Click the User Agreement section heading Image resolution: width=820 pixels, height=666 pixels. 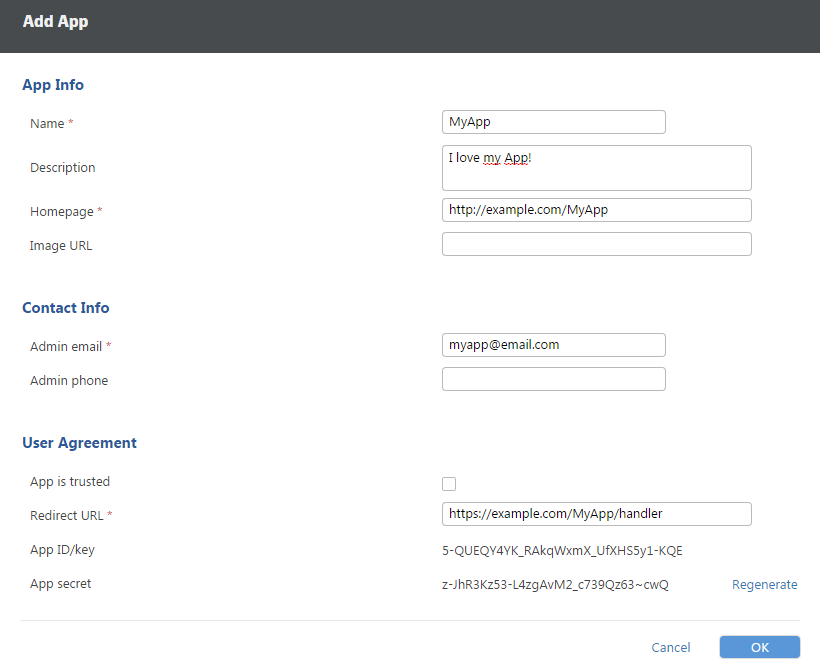click(x=79, y=442)
